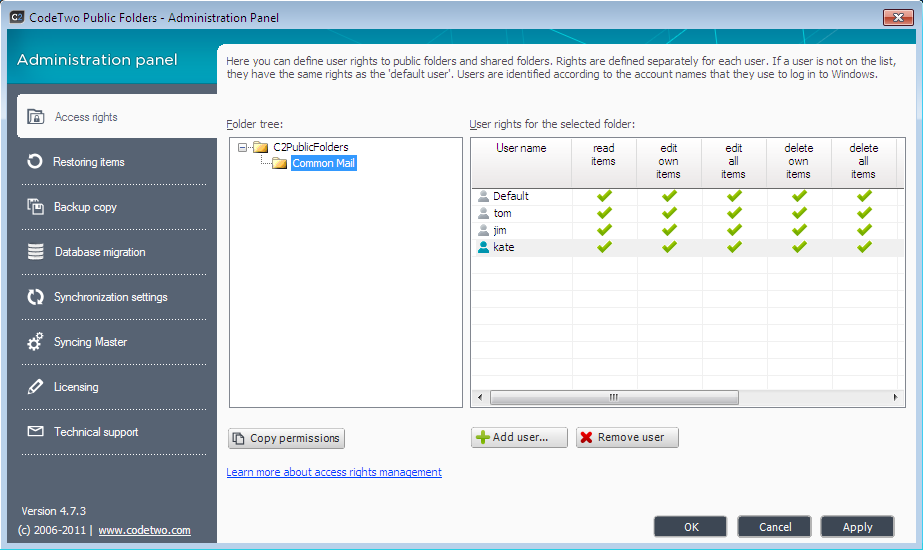Viewport: 923px width, 550px height.
Task: Open the Database migration section
Action: point(114,251)
